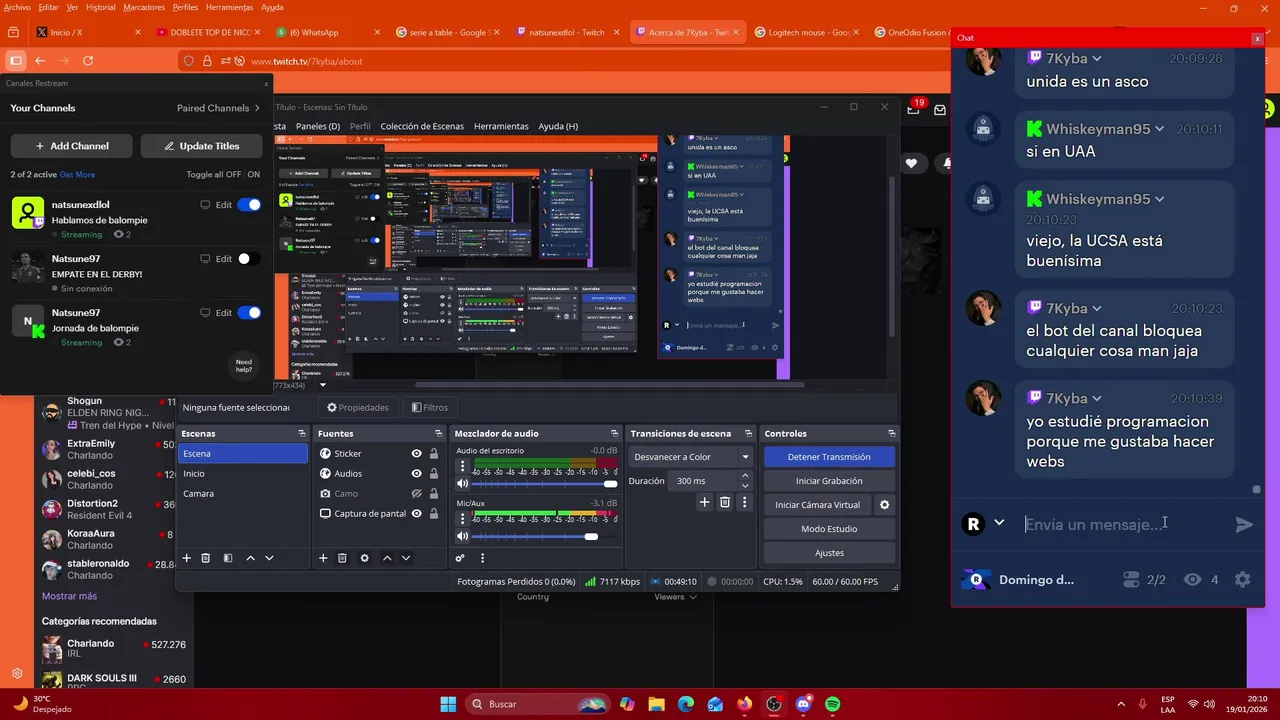Hide the Sticker source with eye icon
Screen dimensions: 1280x720
416,454
